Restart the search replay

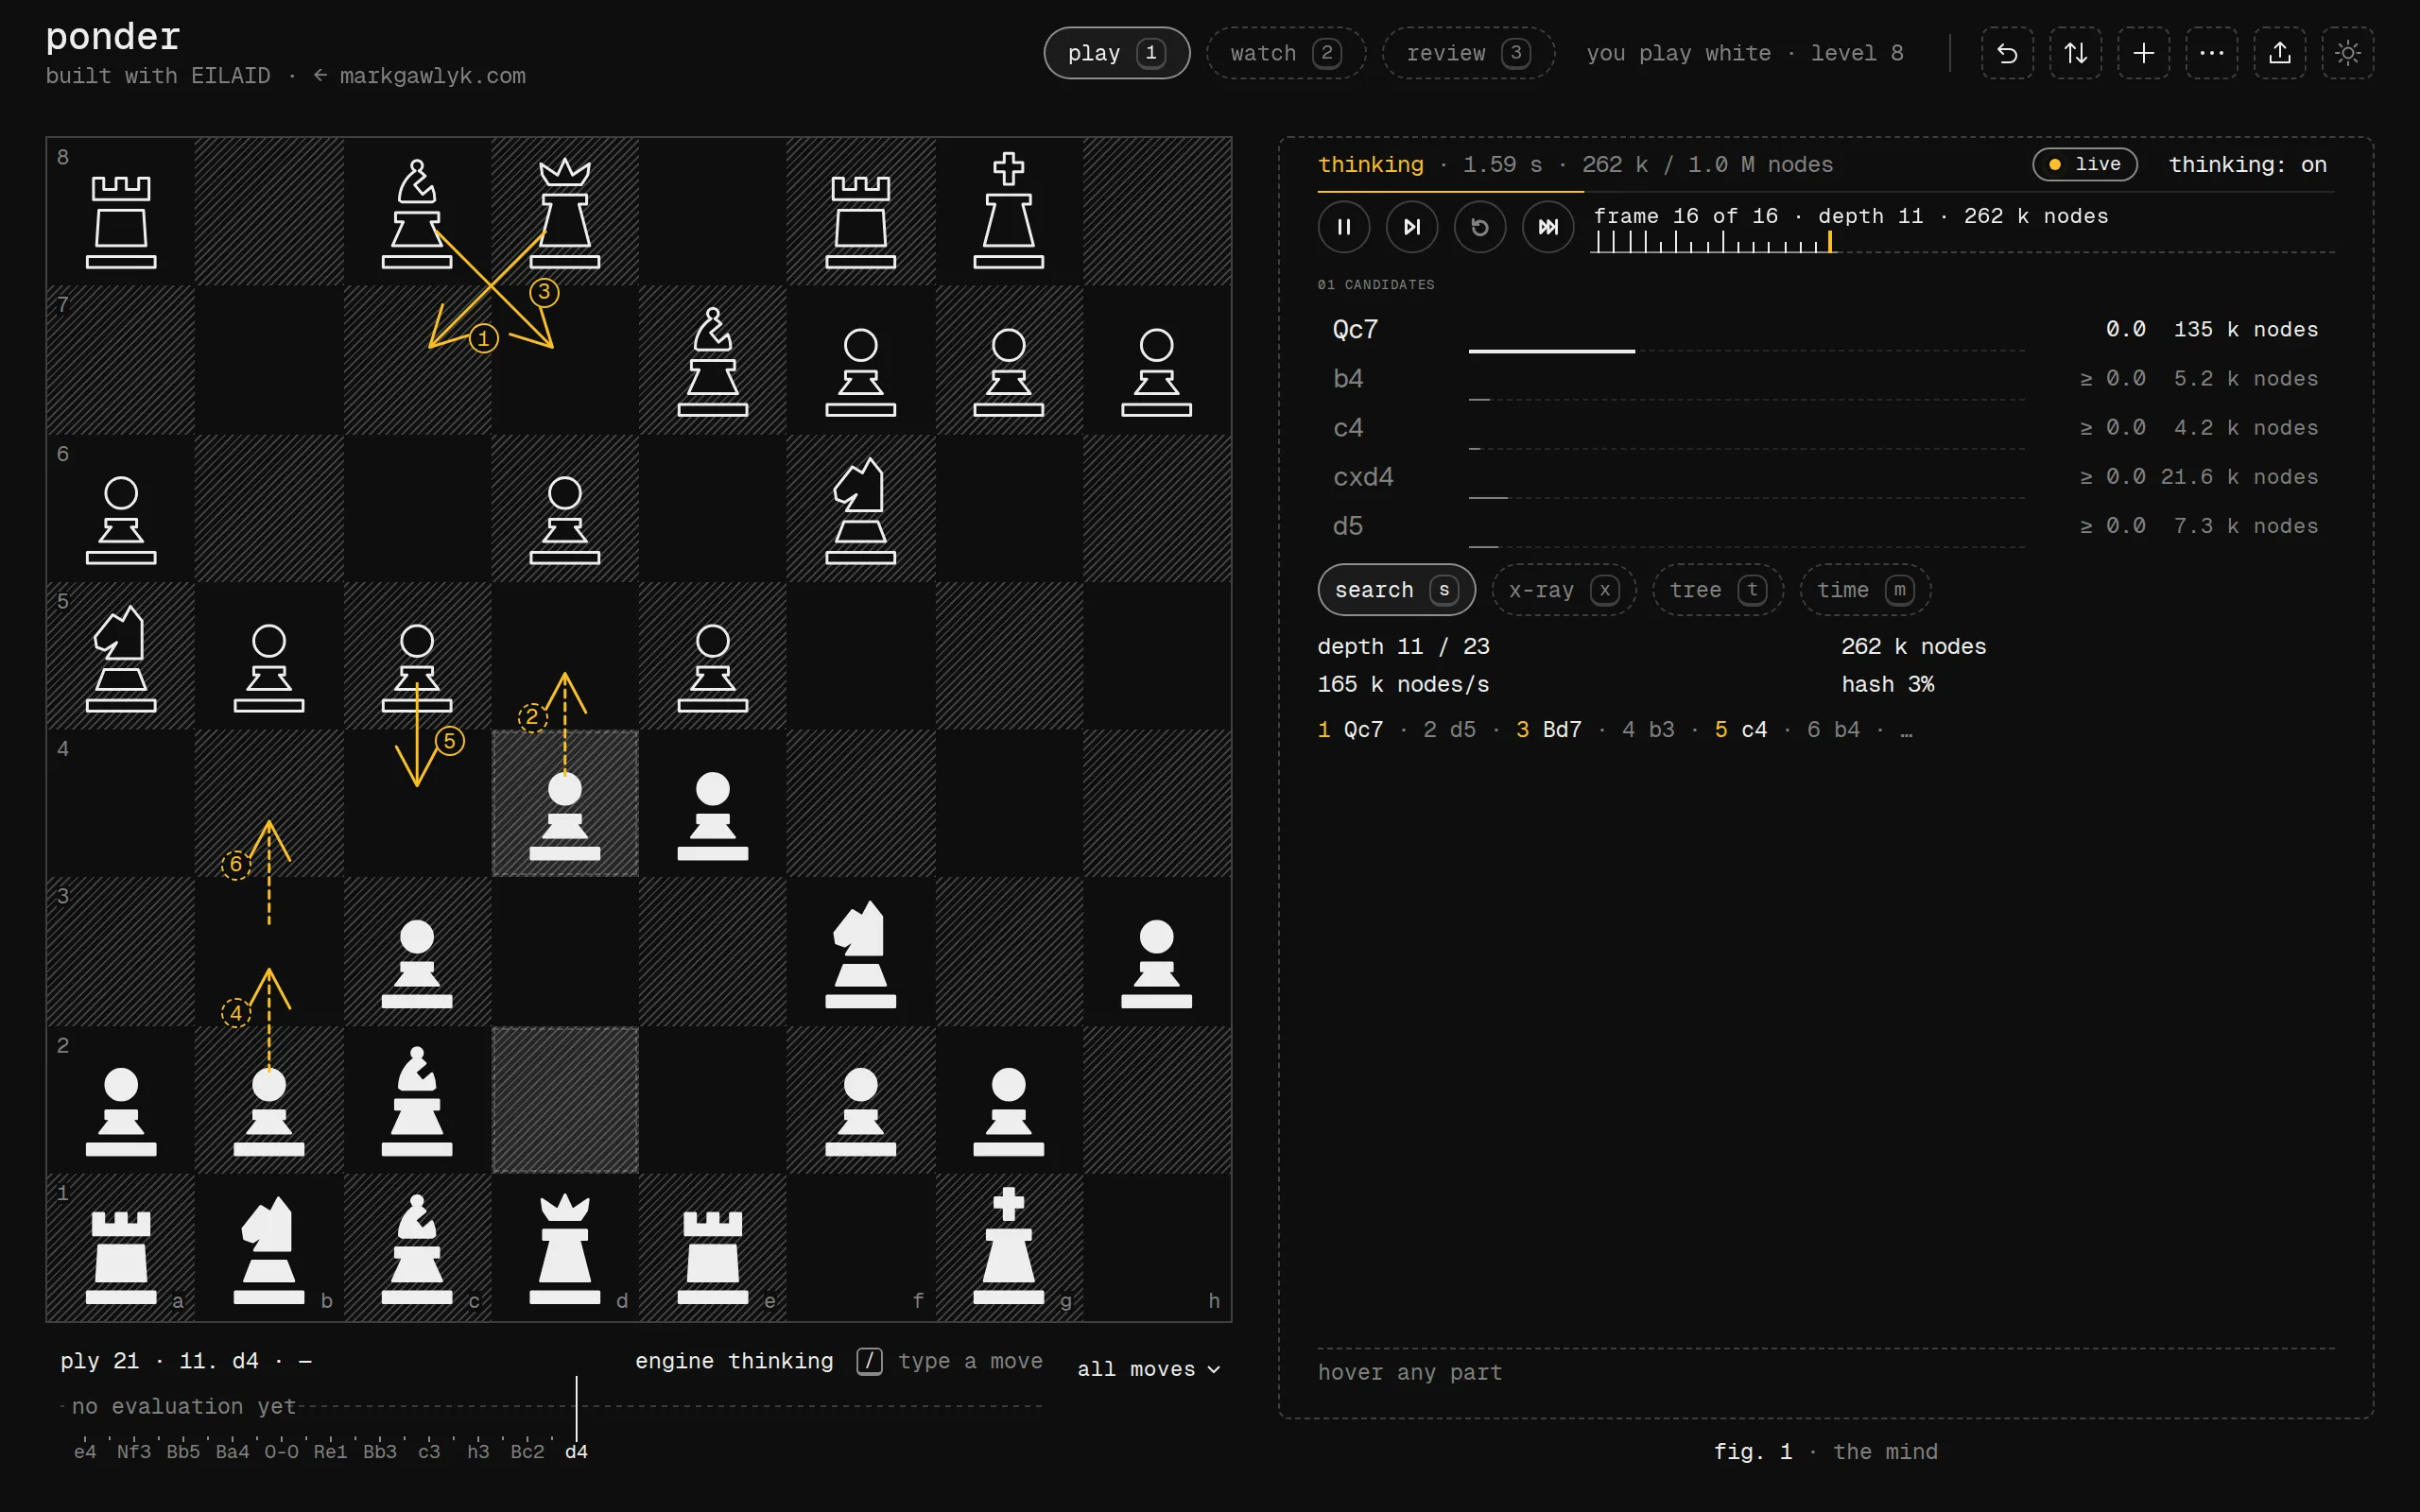coord(1480,227)
